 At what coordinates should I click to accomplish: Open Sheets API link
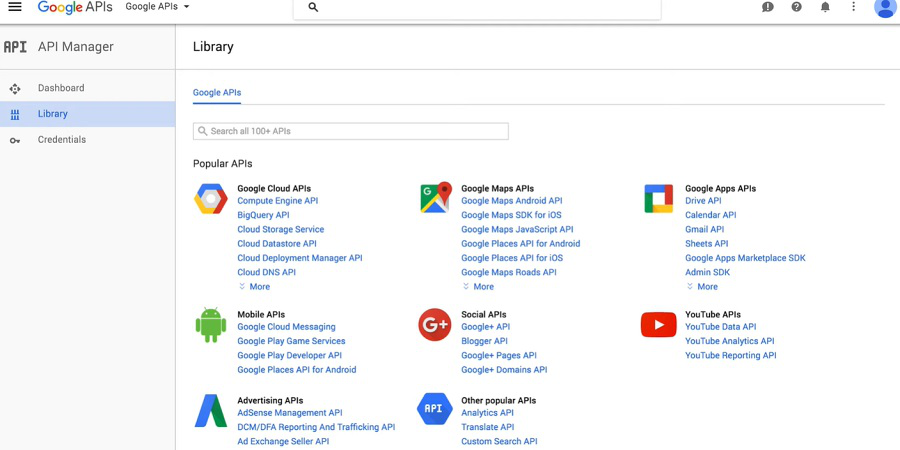[x=707, y=244]
